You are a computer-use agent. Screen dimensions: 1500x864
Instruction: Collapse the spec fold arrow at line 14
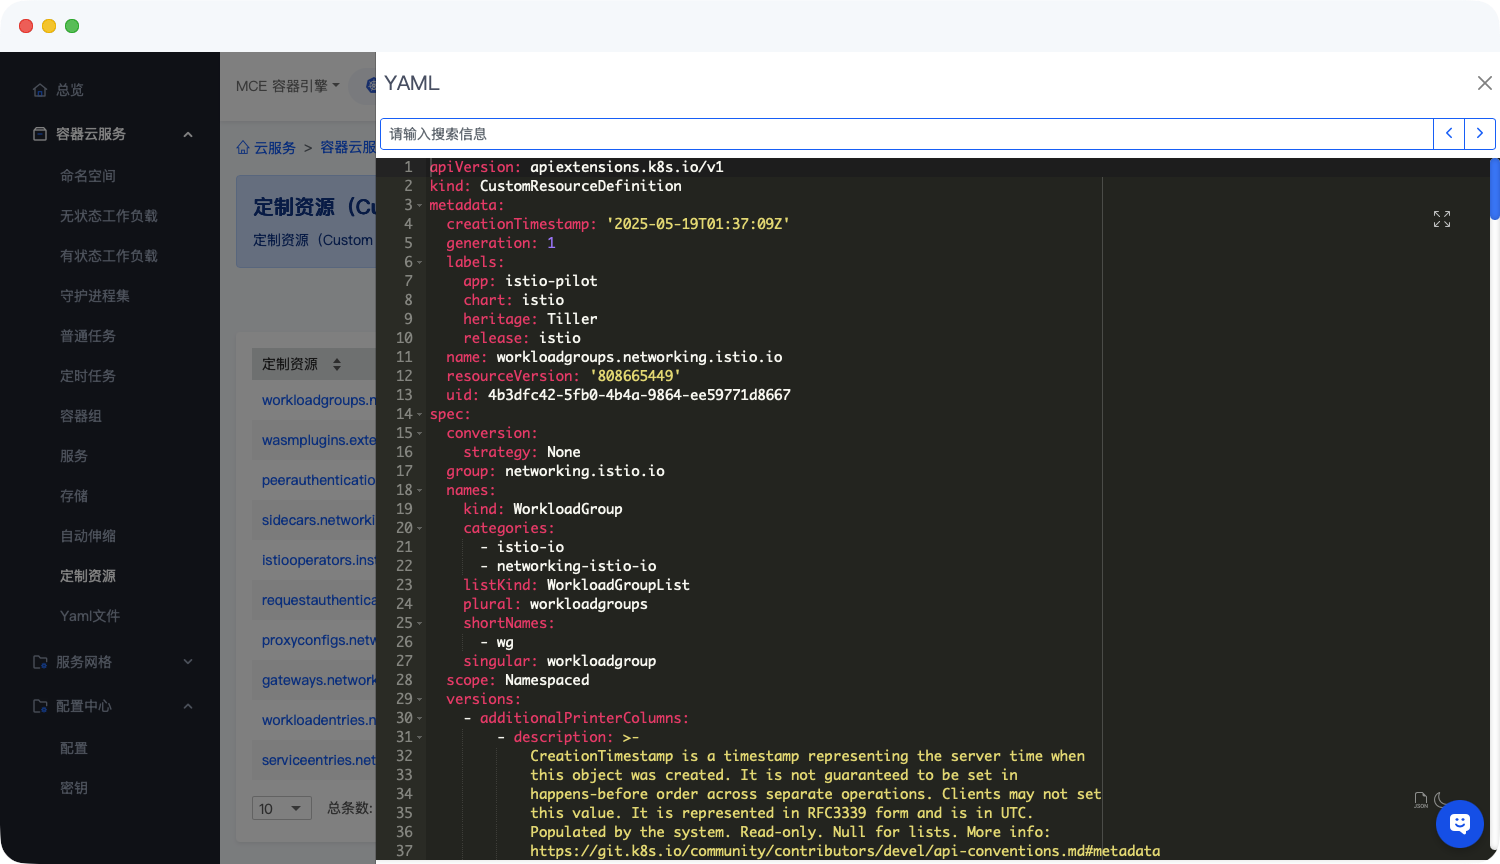[x=420, y=414]
